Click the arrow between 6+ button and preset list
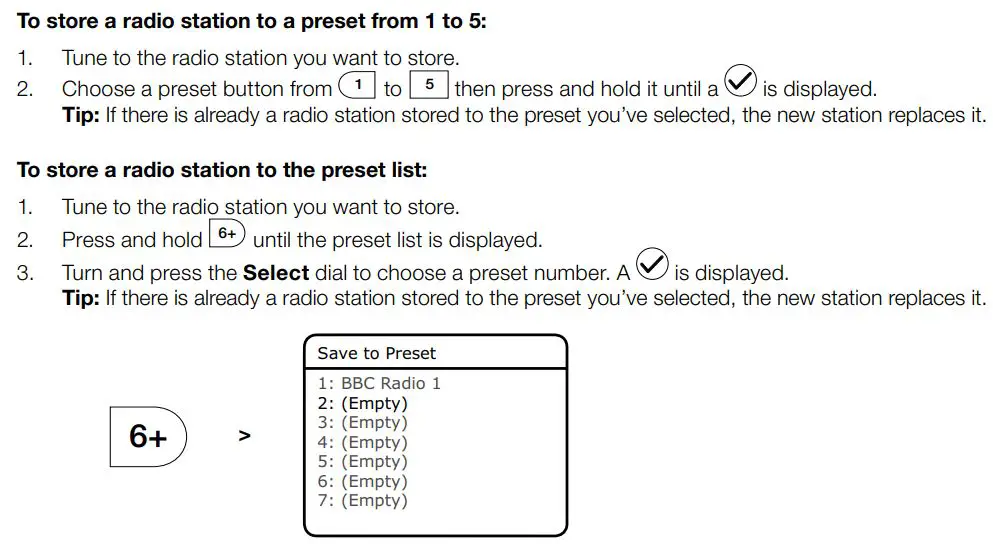 tap(245, 436)
